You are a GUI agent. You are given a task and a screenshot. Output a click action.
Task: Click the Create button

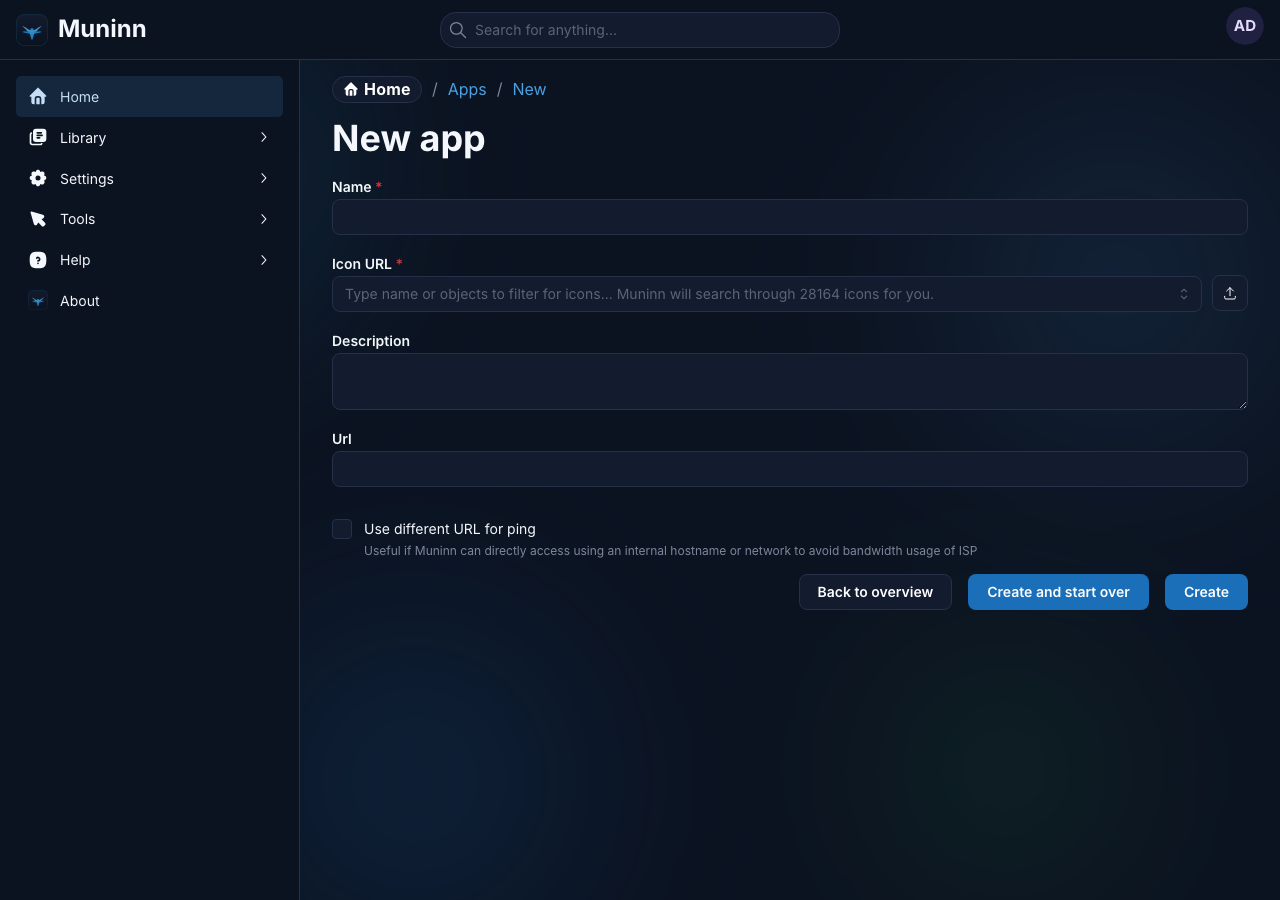pyautogui.click(x=1206, y=592)
